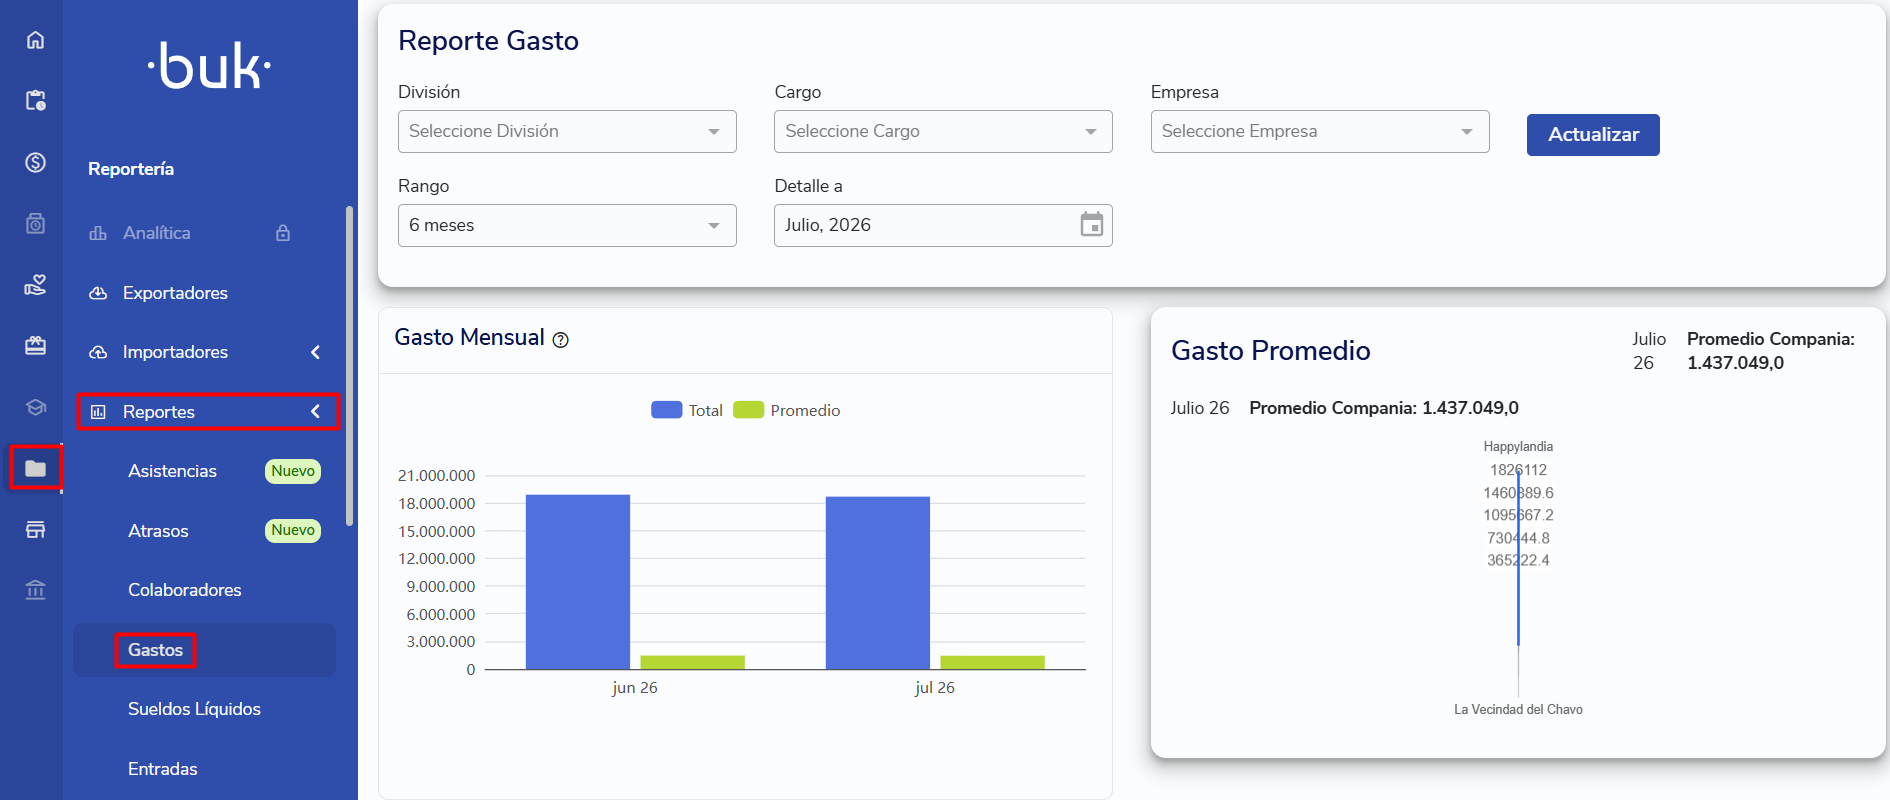Click the graduation cap sidebar icon
Screen dimensions: 1890x800
pyautogui.click(x=35, y=407)
